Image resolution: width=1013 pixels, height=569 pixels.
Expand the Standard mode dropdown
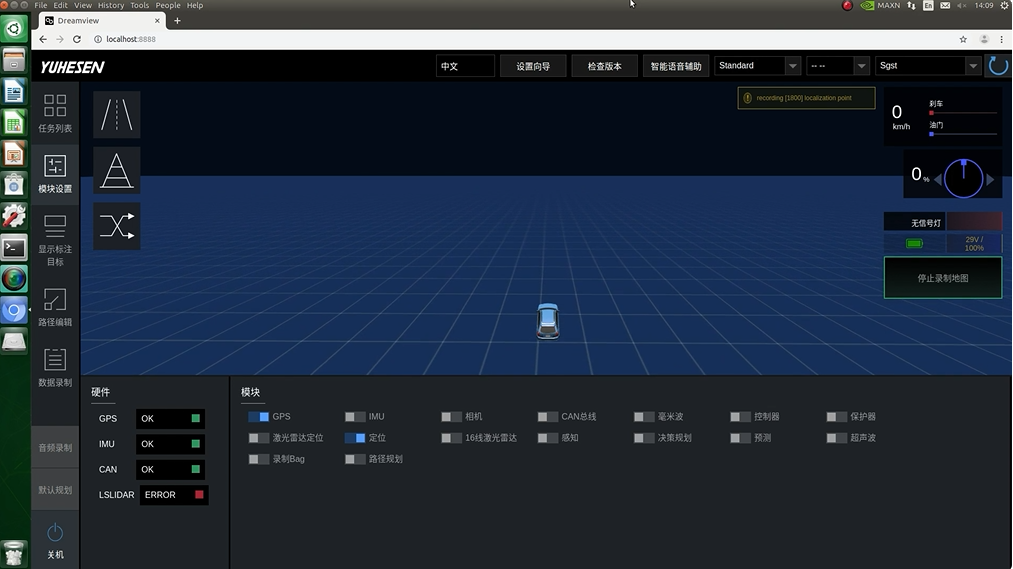click(x=757, y=66)
